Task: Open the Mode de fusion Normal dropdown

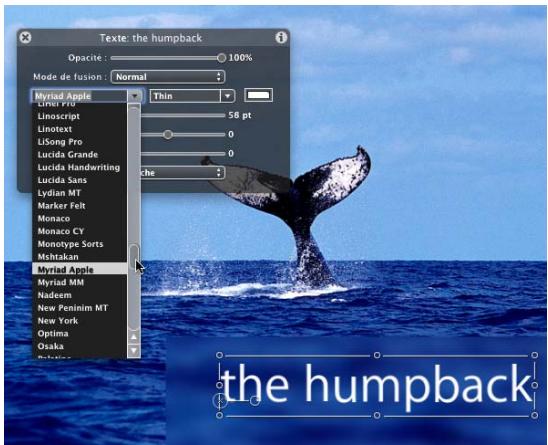Action: coord(168,77)
